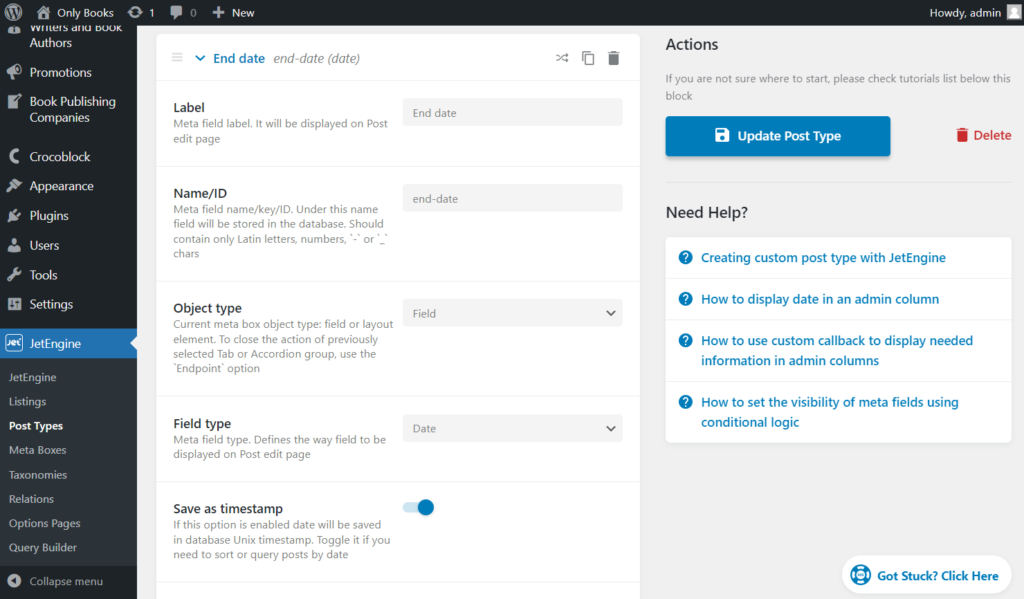Click the conditional logic shuffle icon
This screenshot has height=599, width=1024.
point(562,58)
